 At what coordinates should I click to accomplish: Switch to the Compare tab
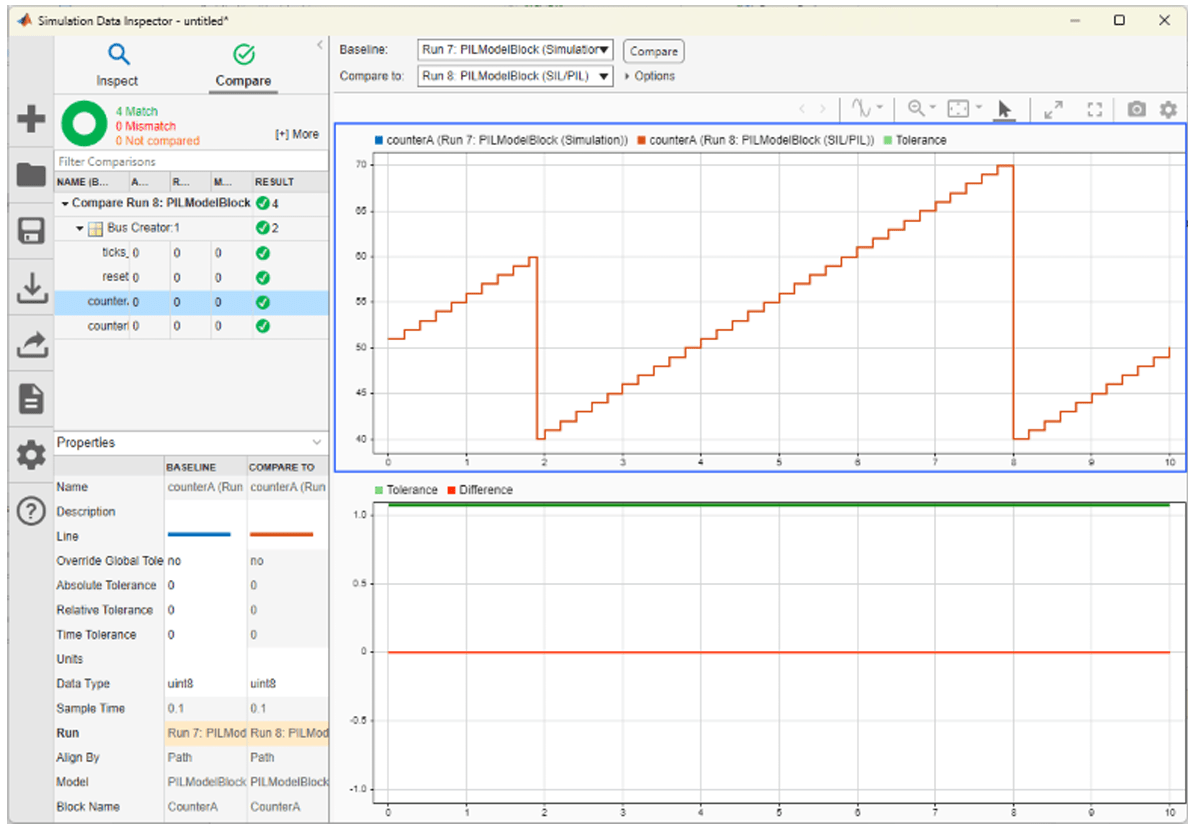click(x=243, y=66)
